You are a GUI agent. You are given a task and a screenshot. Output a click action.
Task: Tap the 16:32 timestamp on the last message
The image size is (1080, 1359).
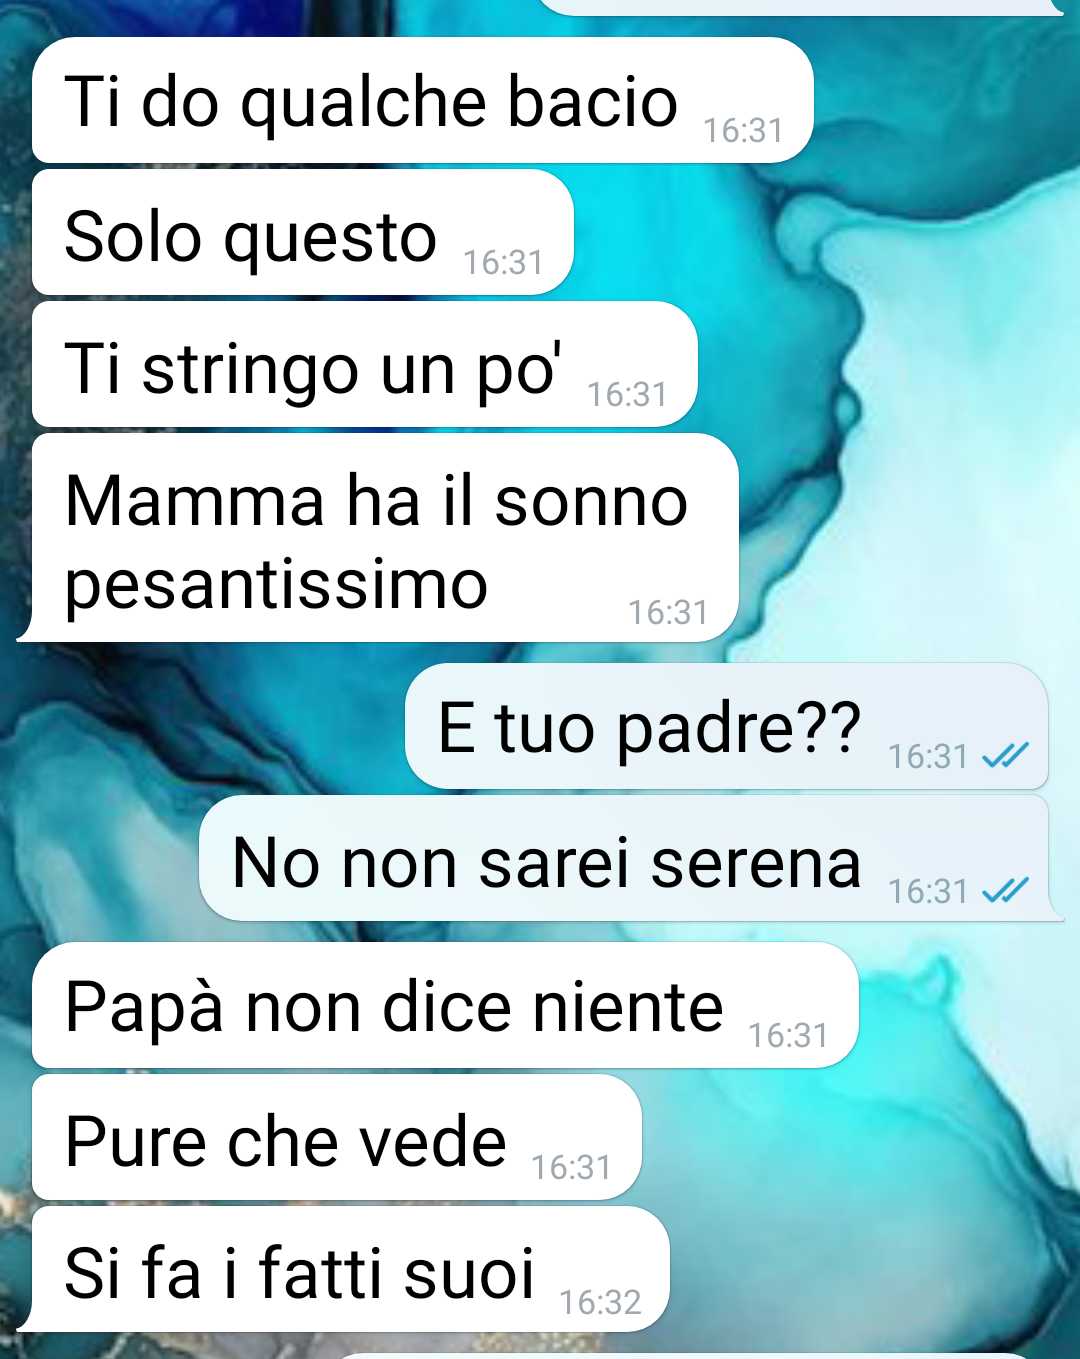pyautogui.click(x=600, y=1302)
